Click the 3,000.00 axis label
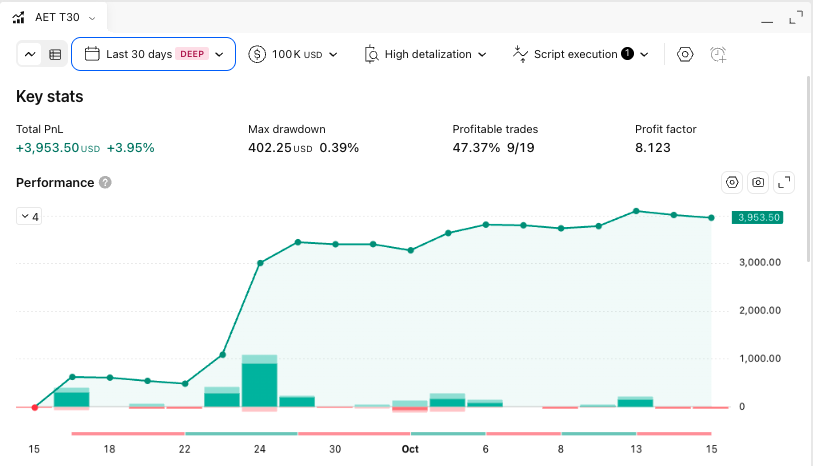The image size is (813, 466). click(x=760, y=262)
